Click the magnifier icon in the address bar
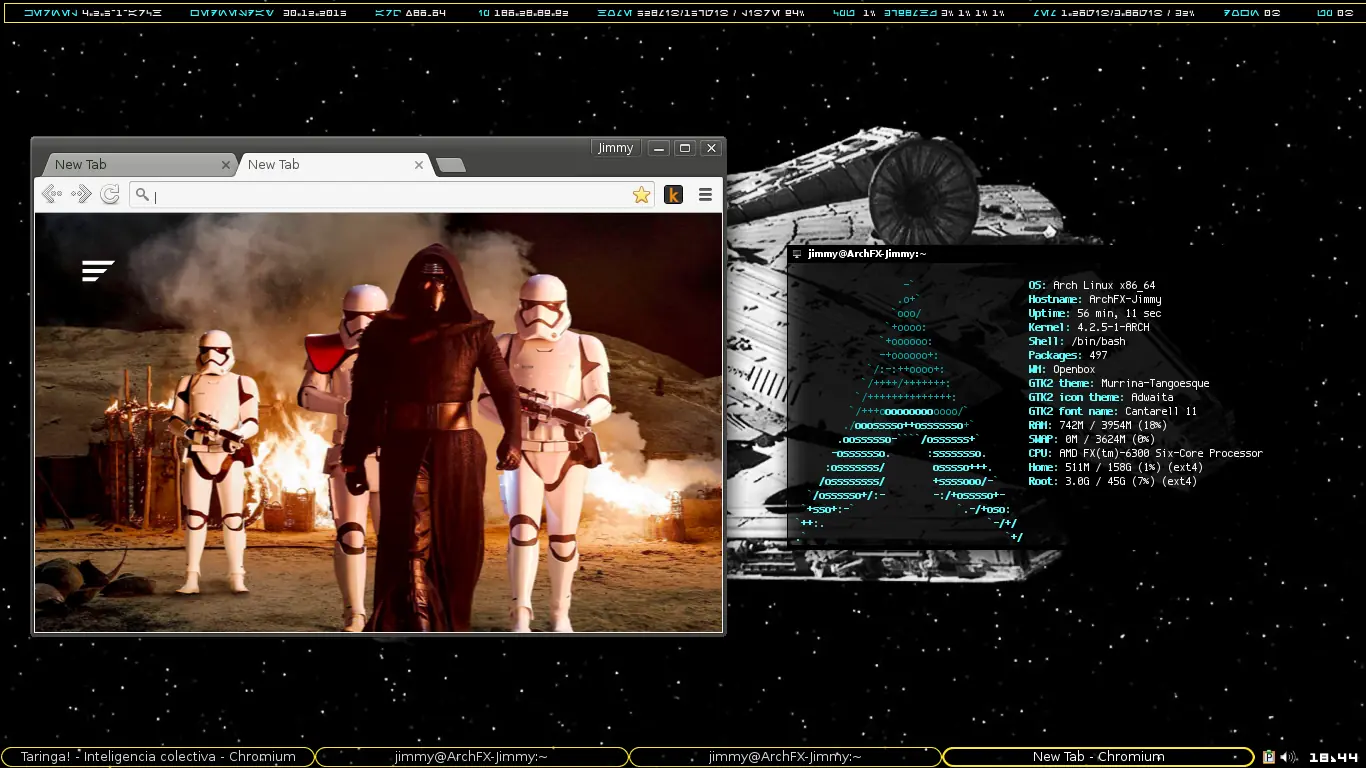 pyautogui.click(x=142, y=195)
